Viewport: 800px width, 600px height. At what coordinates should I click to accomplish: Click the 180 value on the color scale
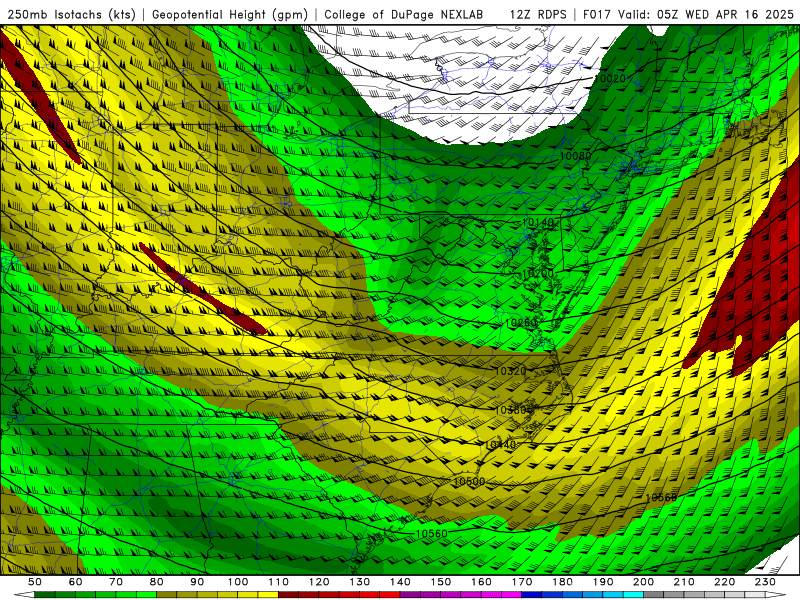pos(563,582)
